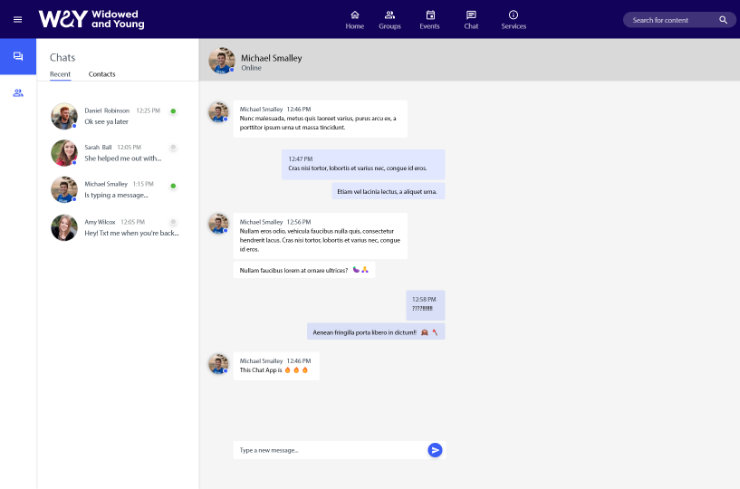Click avatar beside the 12:46 PM Nunc malesuada message
This screenshot has height=489, width=740.
[219, 112]
